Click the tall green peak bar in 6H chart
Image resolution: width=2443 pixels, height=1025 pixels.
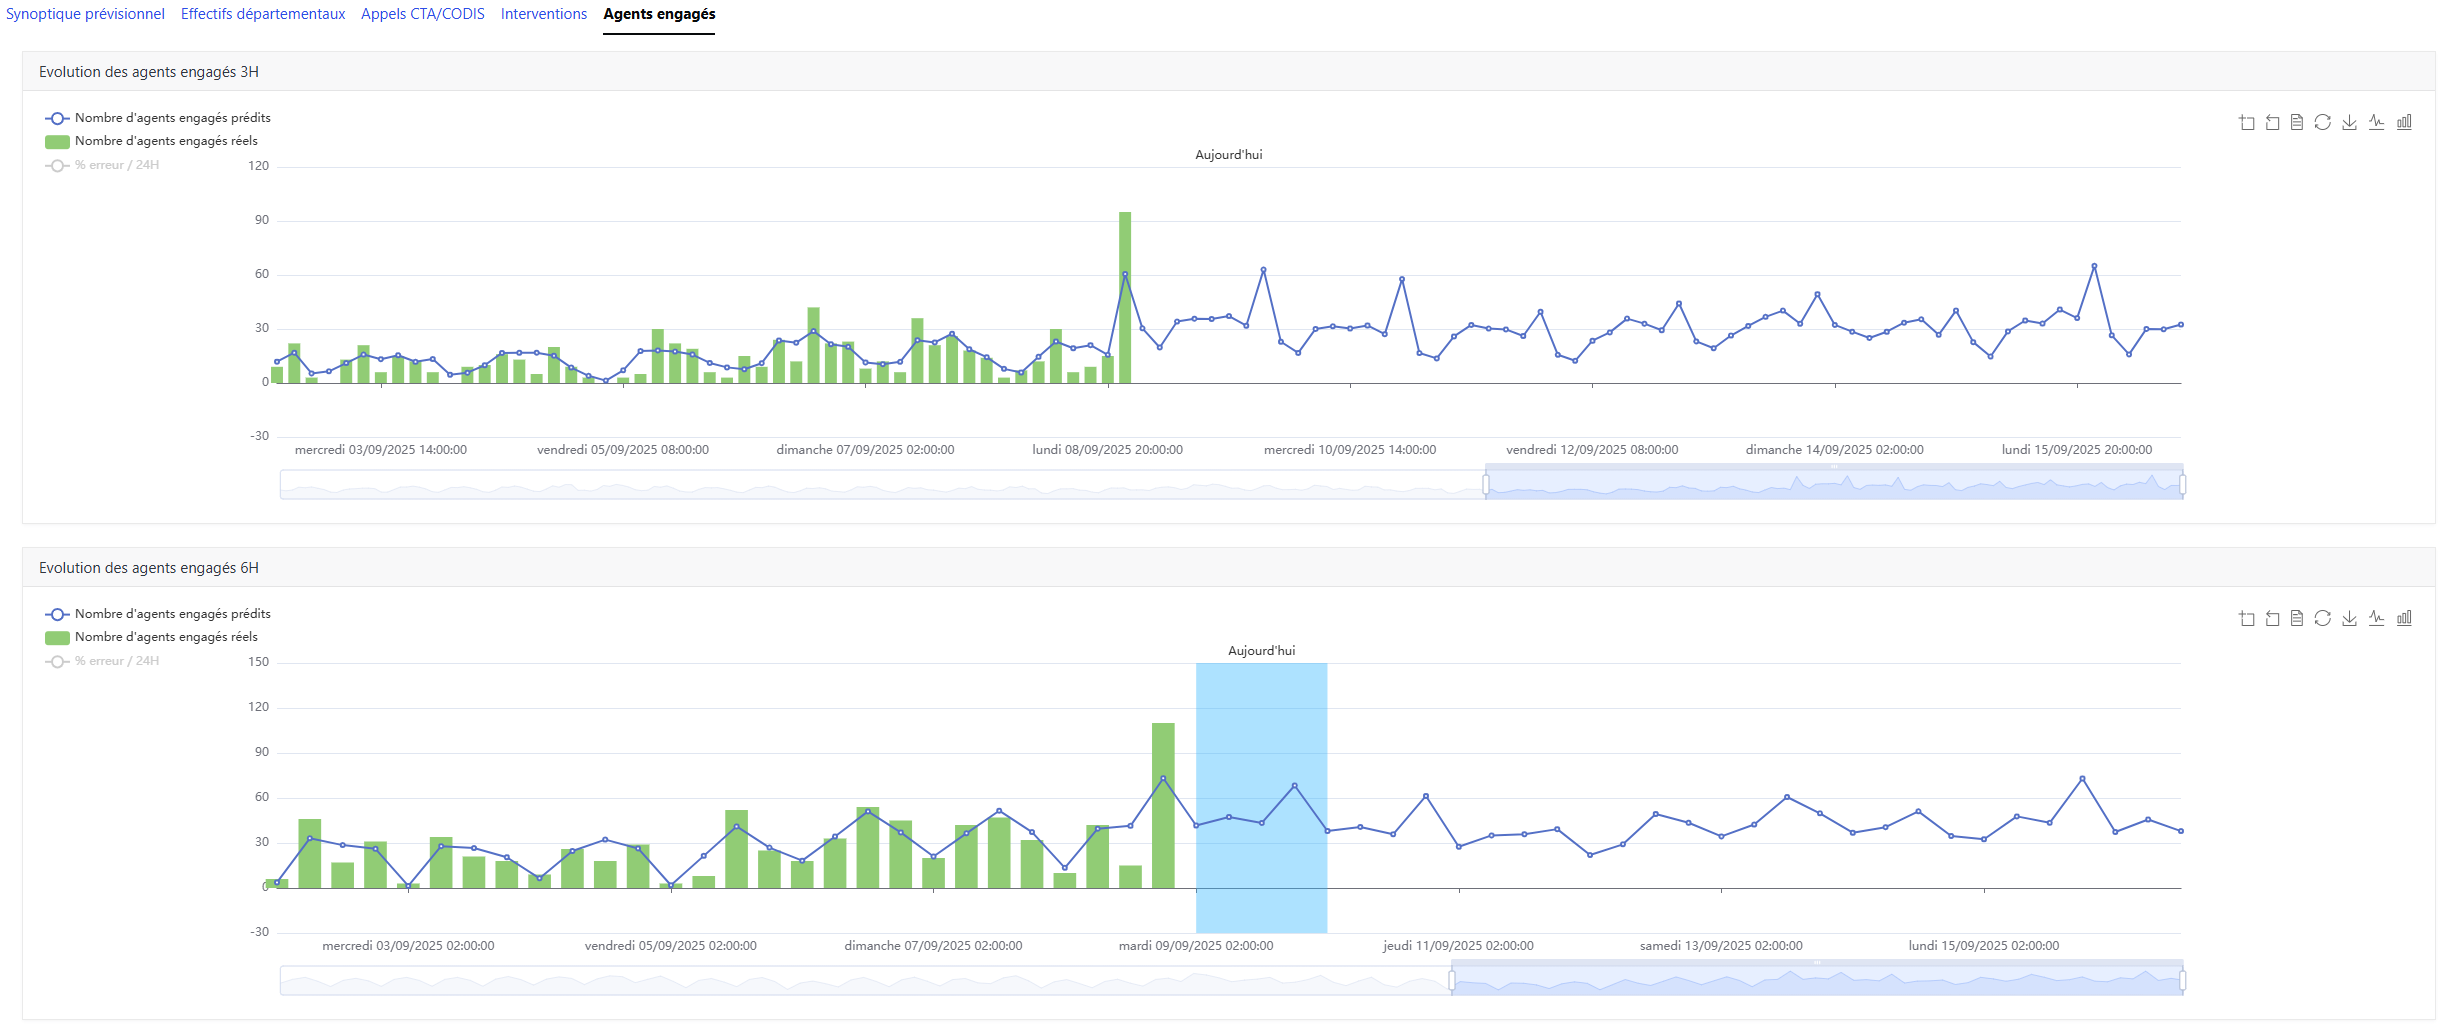[1163, 805]
